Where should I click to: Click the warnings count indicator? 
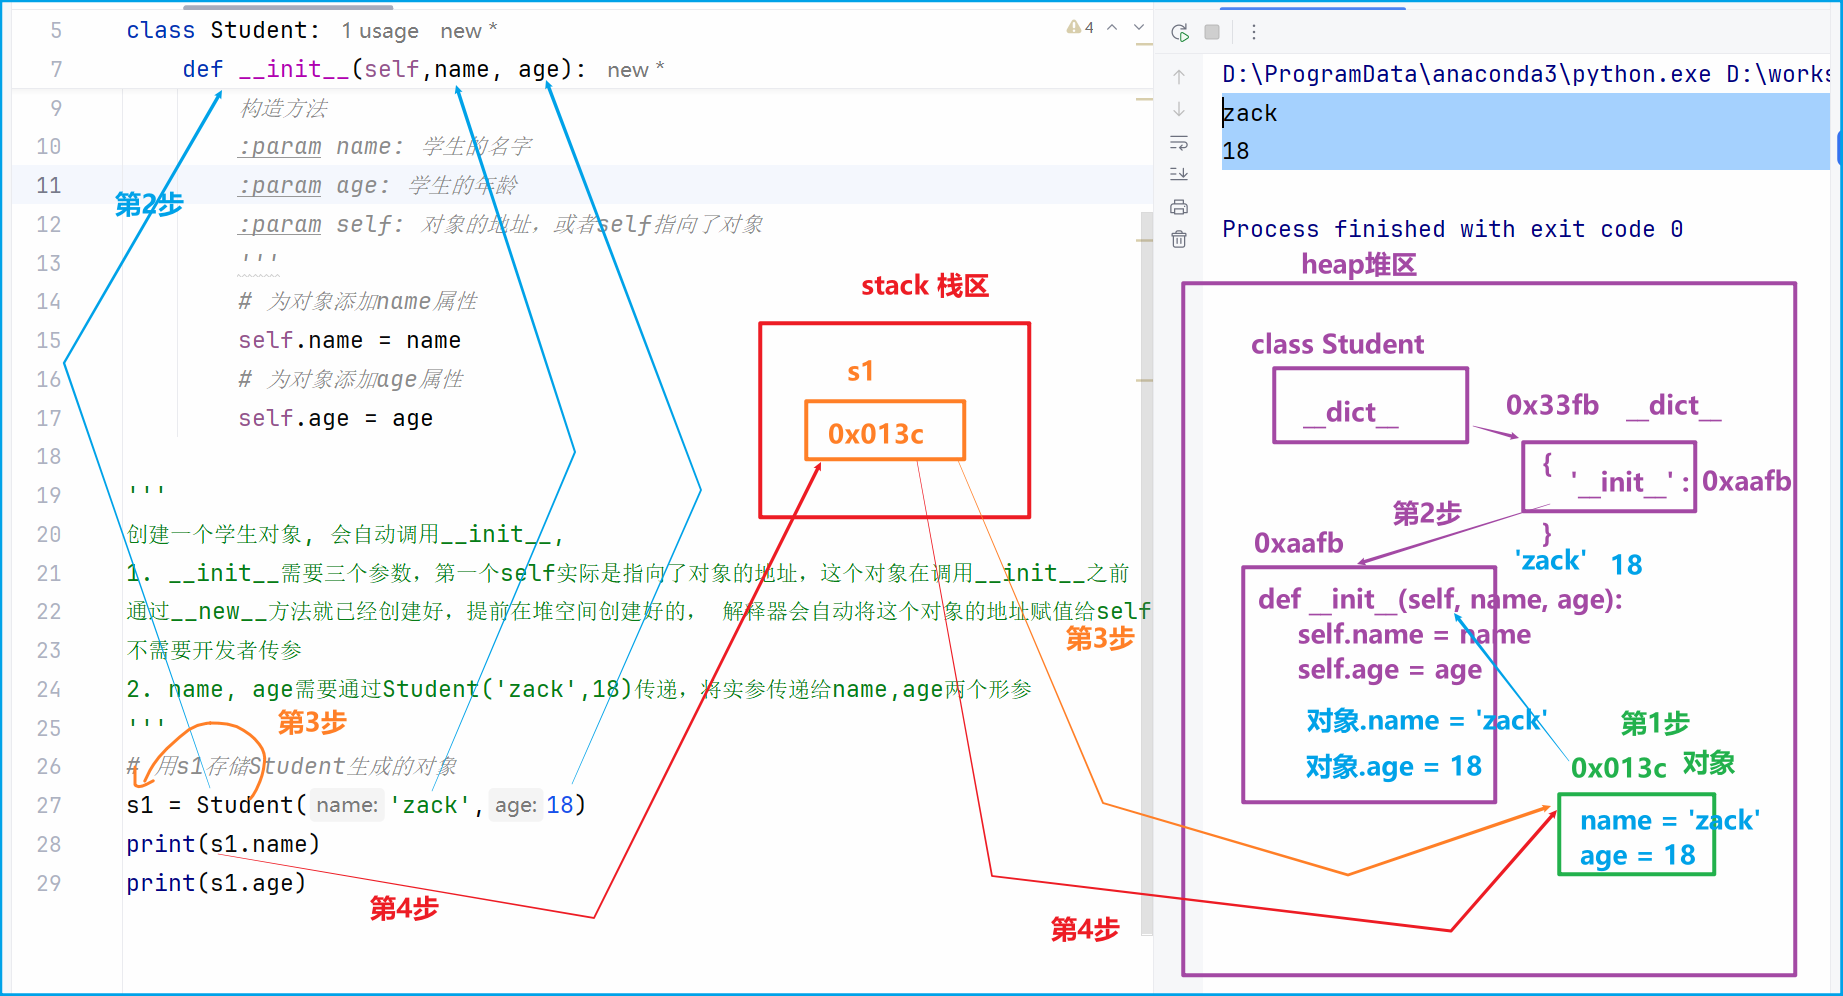point(1080,28)
